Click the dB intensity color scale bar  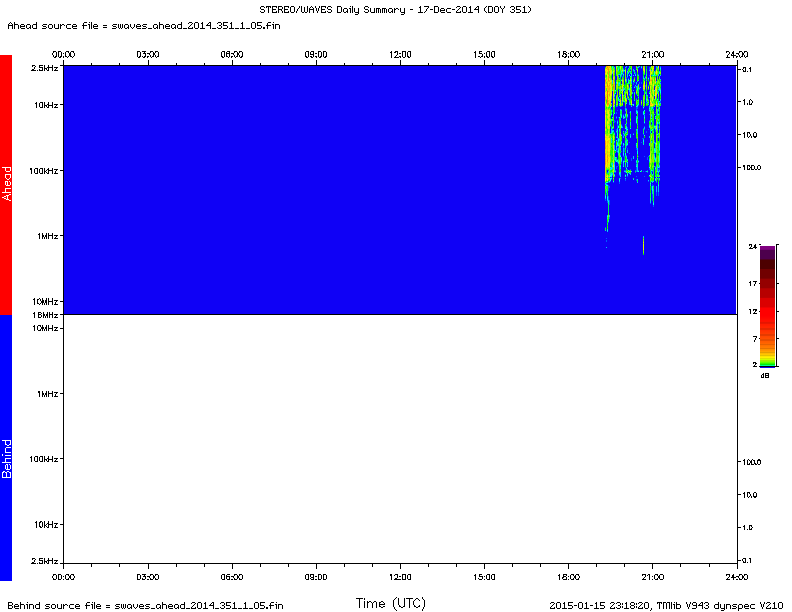(x=767, y=306)
